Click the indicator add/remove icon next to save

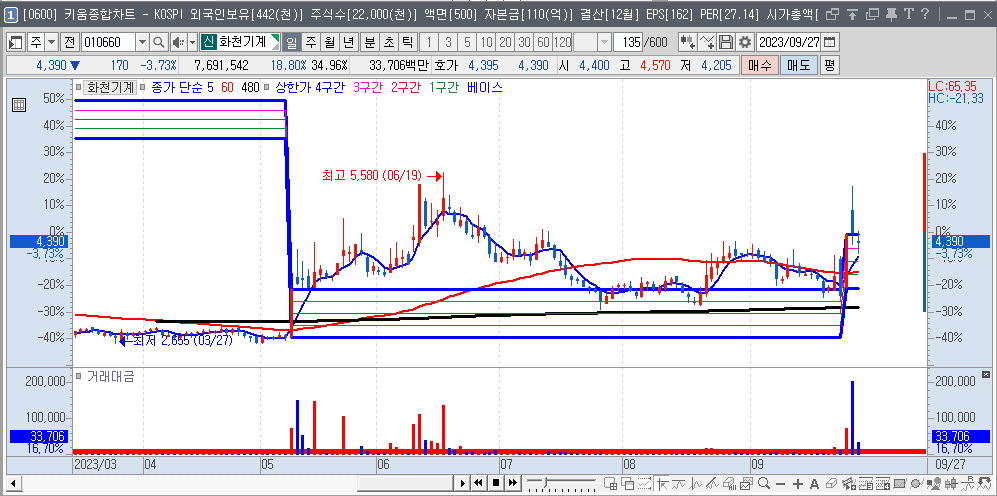point(707,43)
